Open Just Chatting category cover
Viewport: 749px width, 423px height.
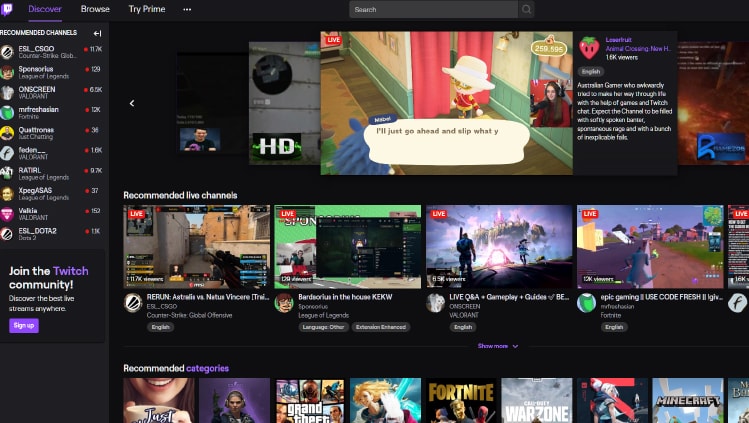[159, 401]
